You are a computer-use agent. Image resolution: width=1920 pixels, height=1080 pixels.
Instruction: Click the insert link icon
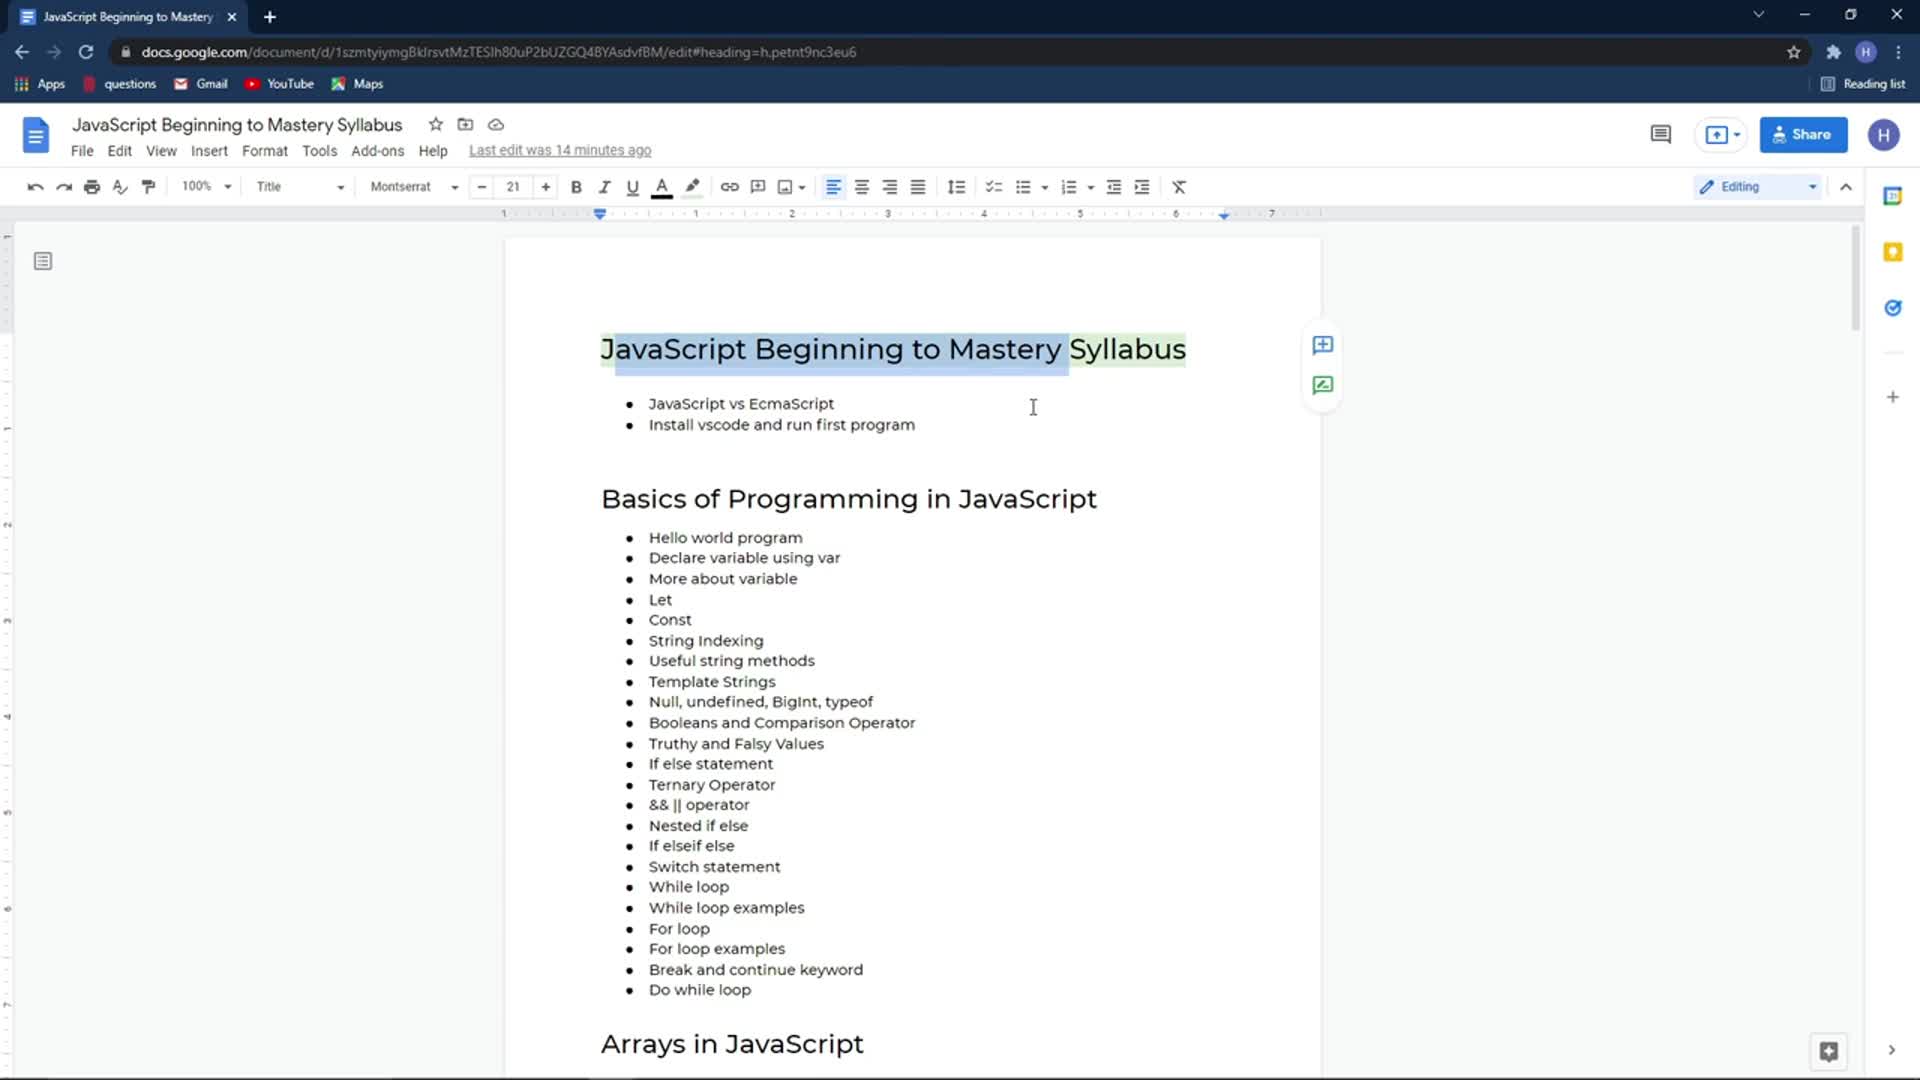(729, 187)
